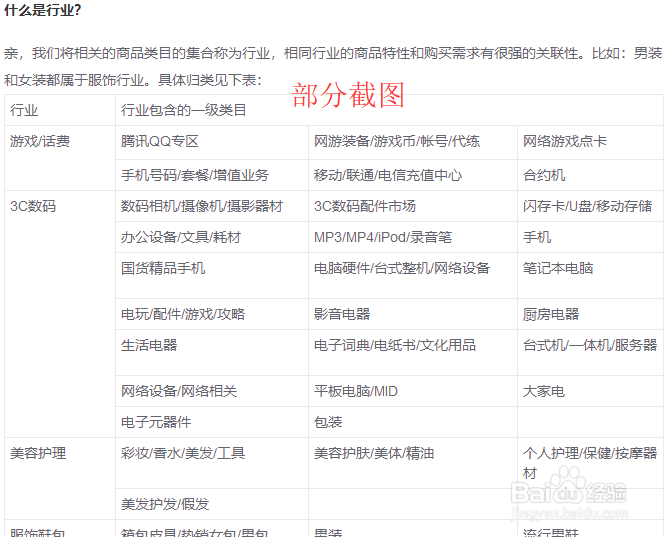Click the 游戏/话费 industry cell
667x537 pixels.
click(x=60, y=158)
